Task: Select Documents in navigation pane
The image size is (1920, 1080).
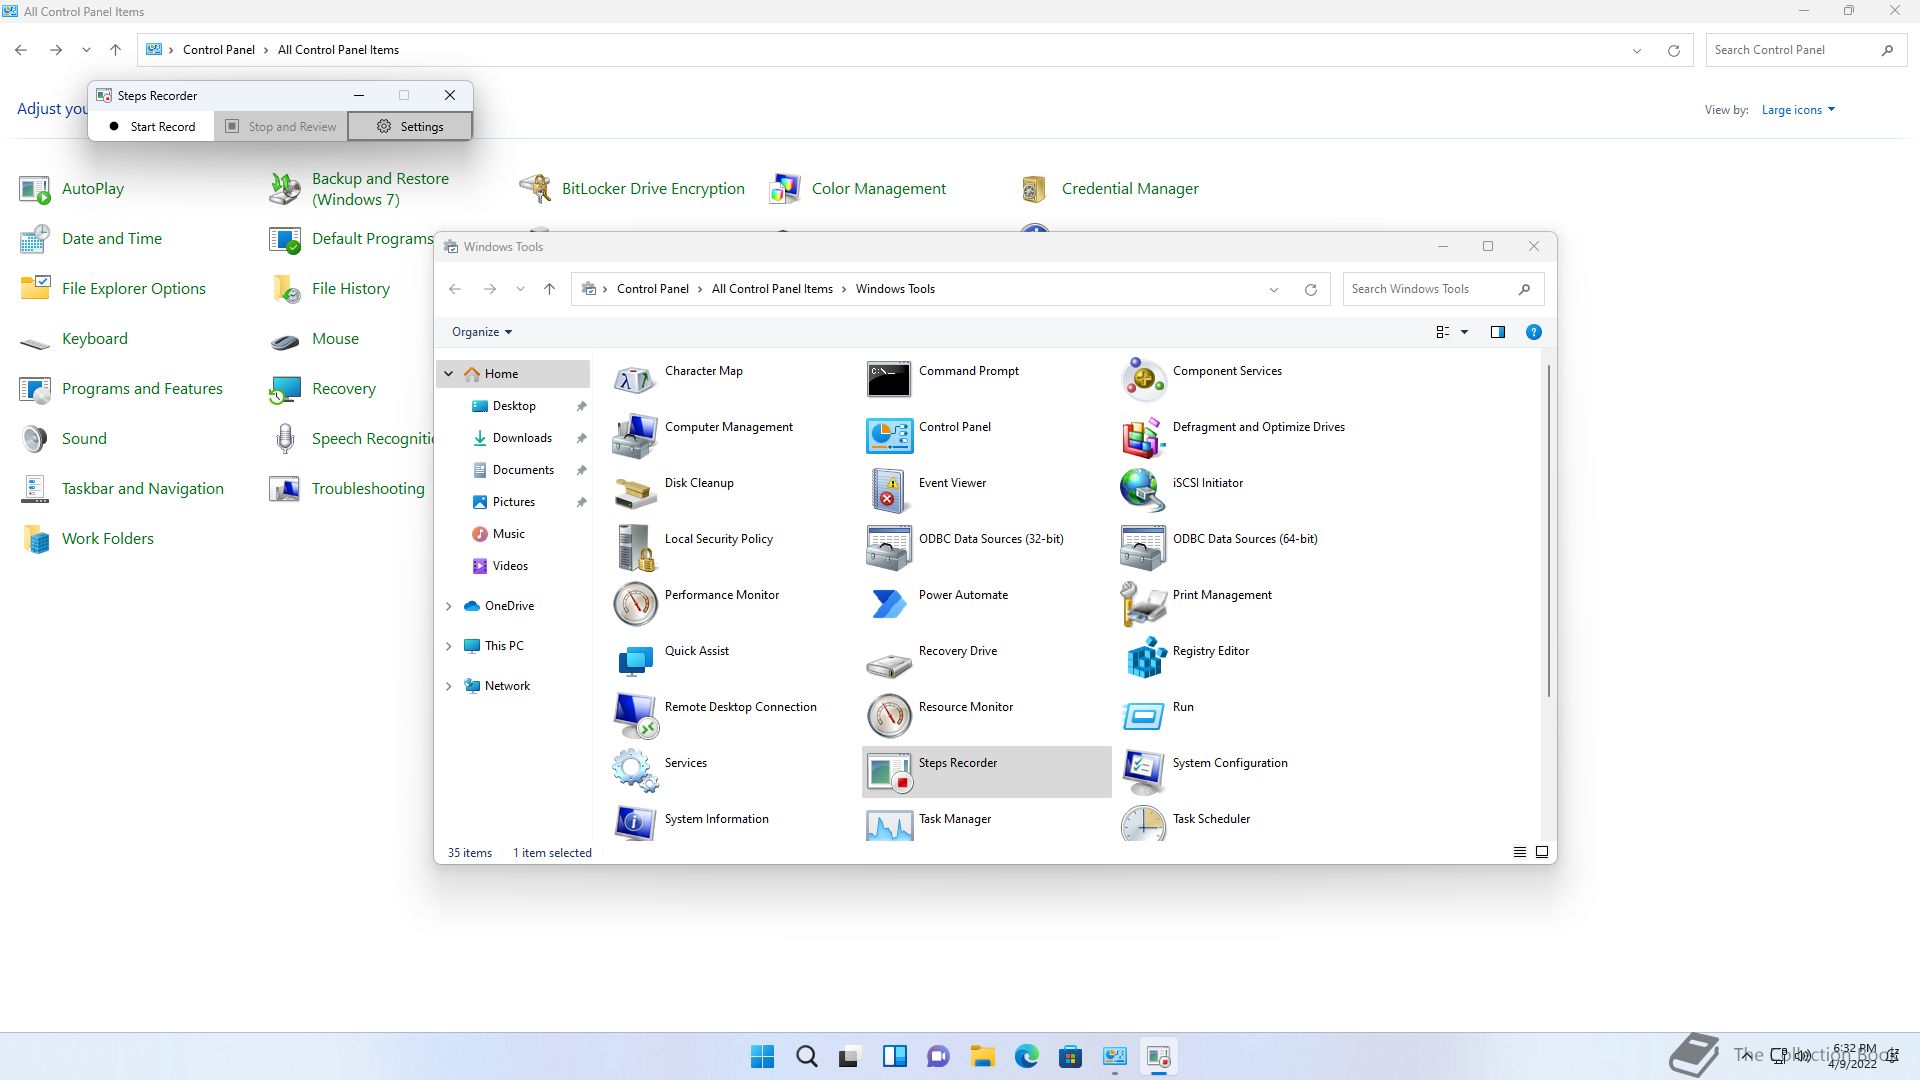Action: (523, 470)
